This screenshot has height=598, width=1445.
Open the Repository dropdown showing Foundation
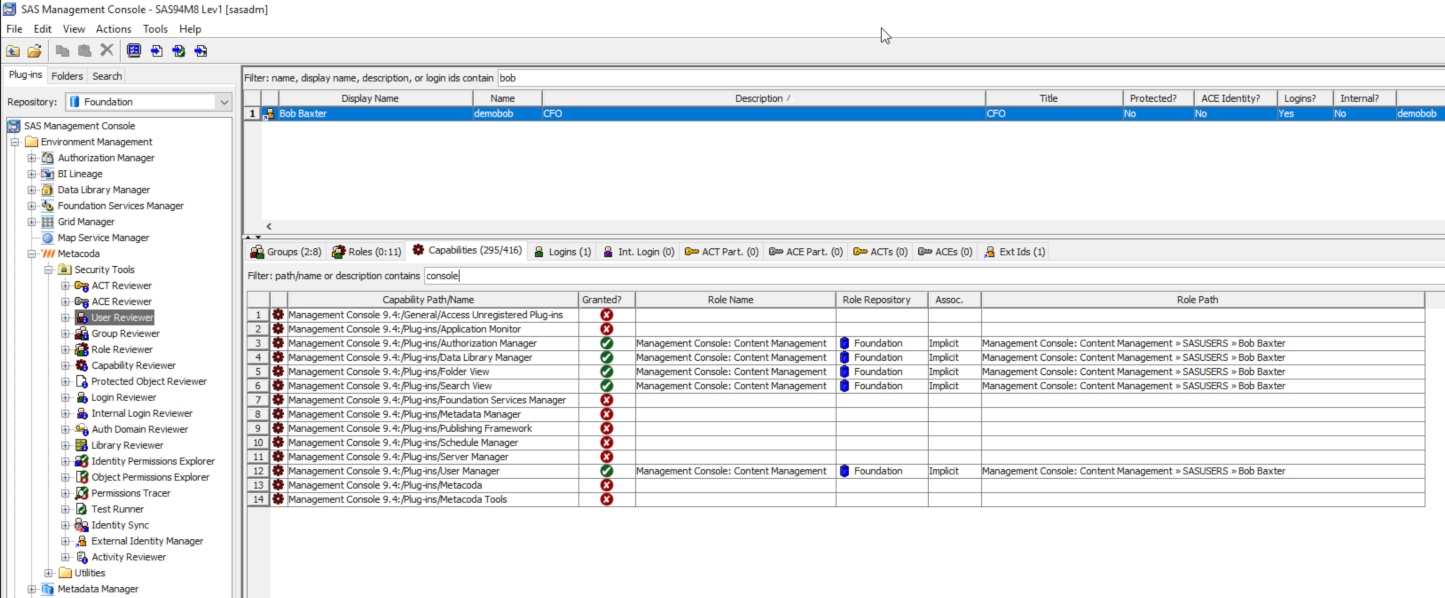click(x=224, y=101)
